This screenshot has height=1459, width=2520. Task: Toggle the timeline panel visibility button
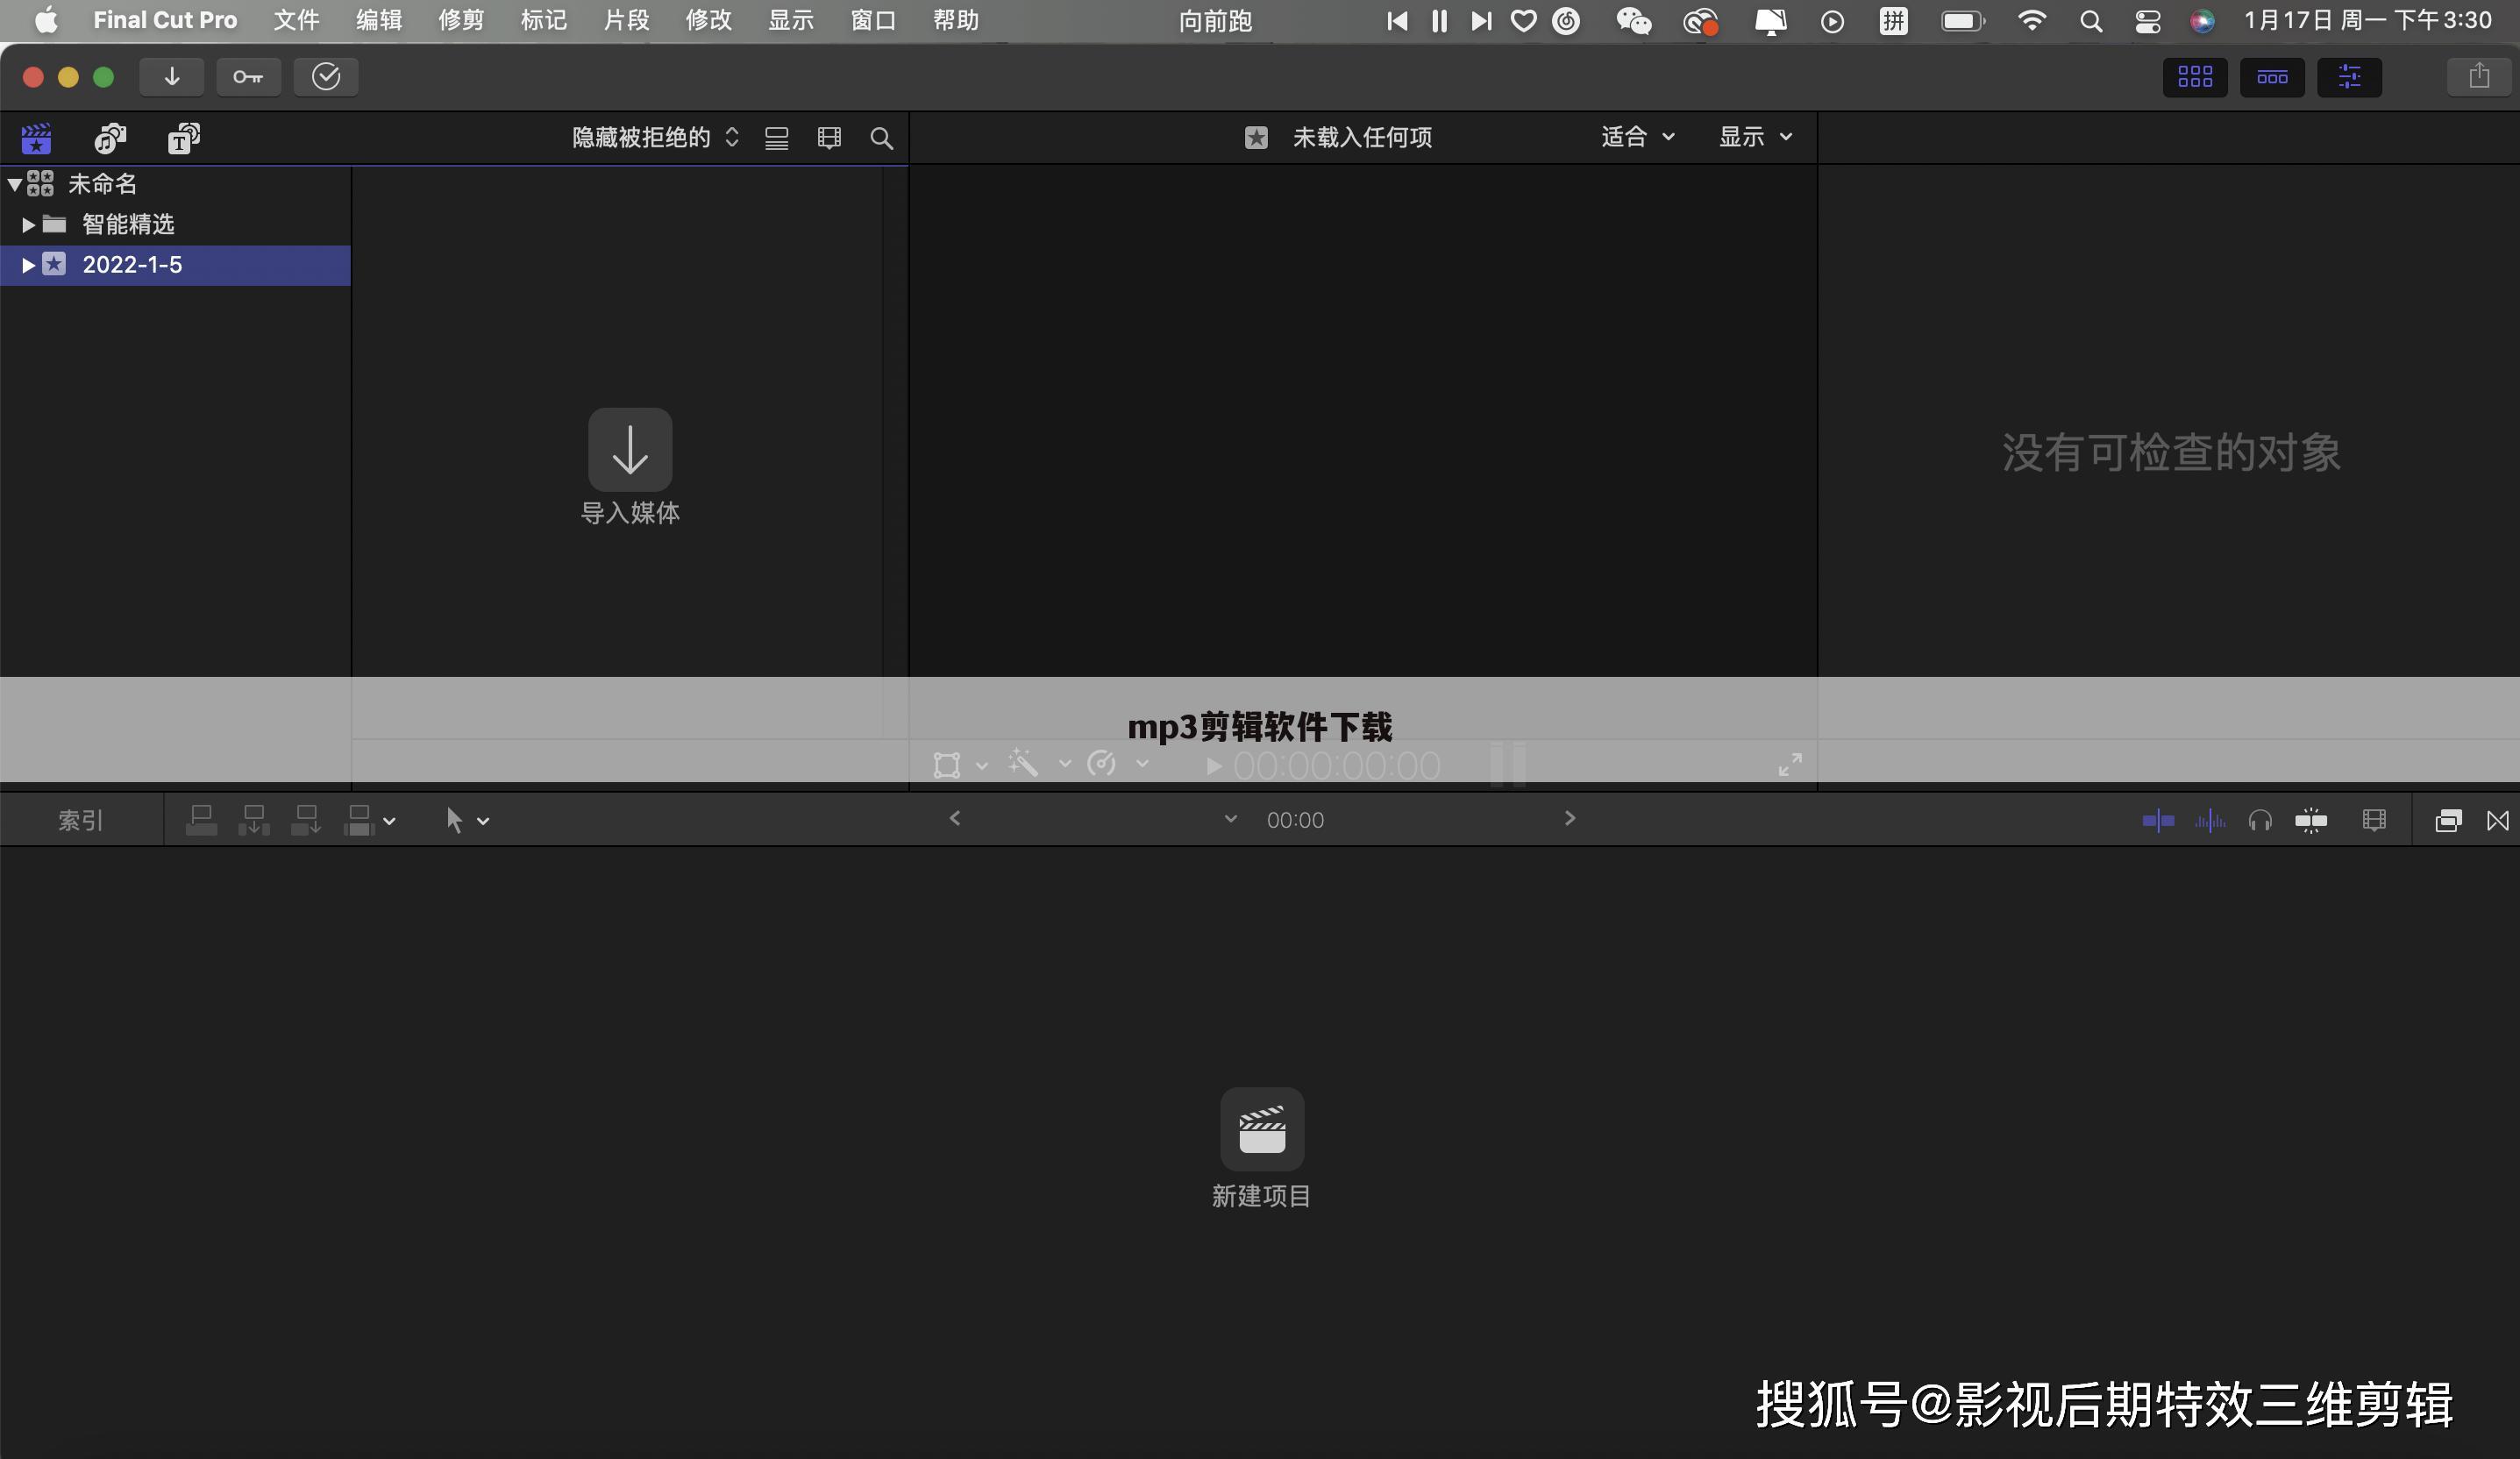2272,77
